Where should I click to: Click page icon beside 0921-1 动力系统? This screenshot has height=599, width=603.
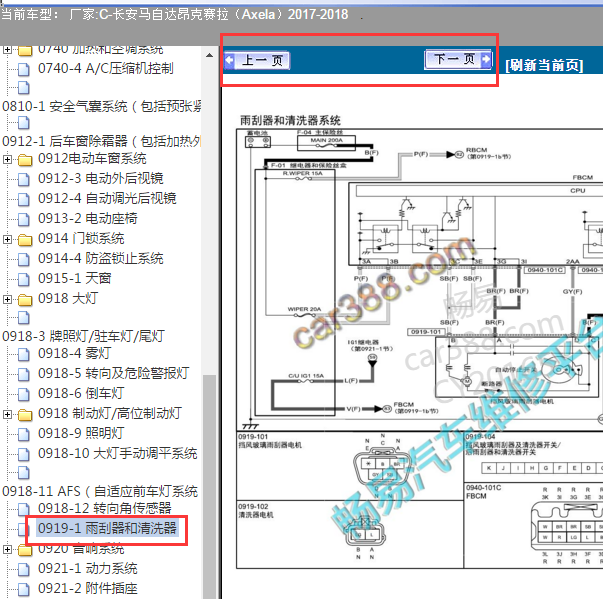tap(24, 569)
